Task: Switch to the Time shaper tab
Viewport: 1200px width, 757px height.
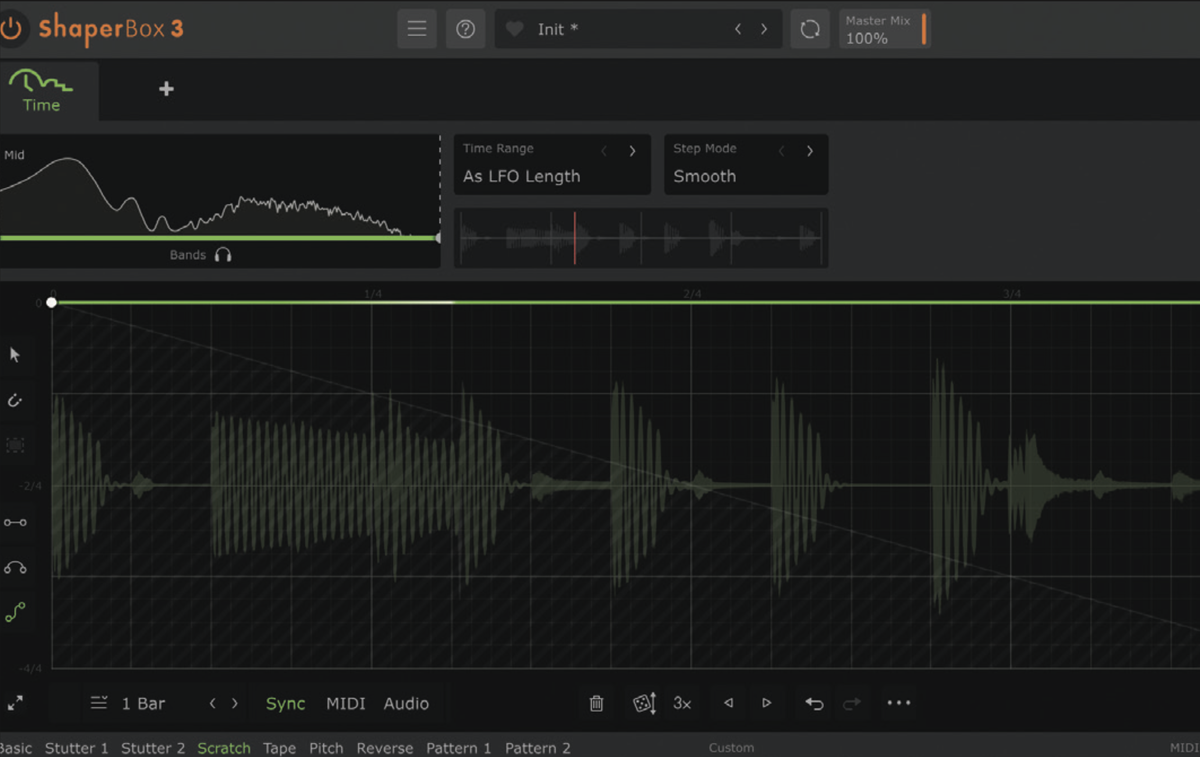Action: point(42,91)
